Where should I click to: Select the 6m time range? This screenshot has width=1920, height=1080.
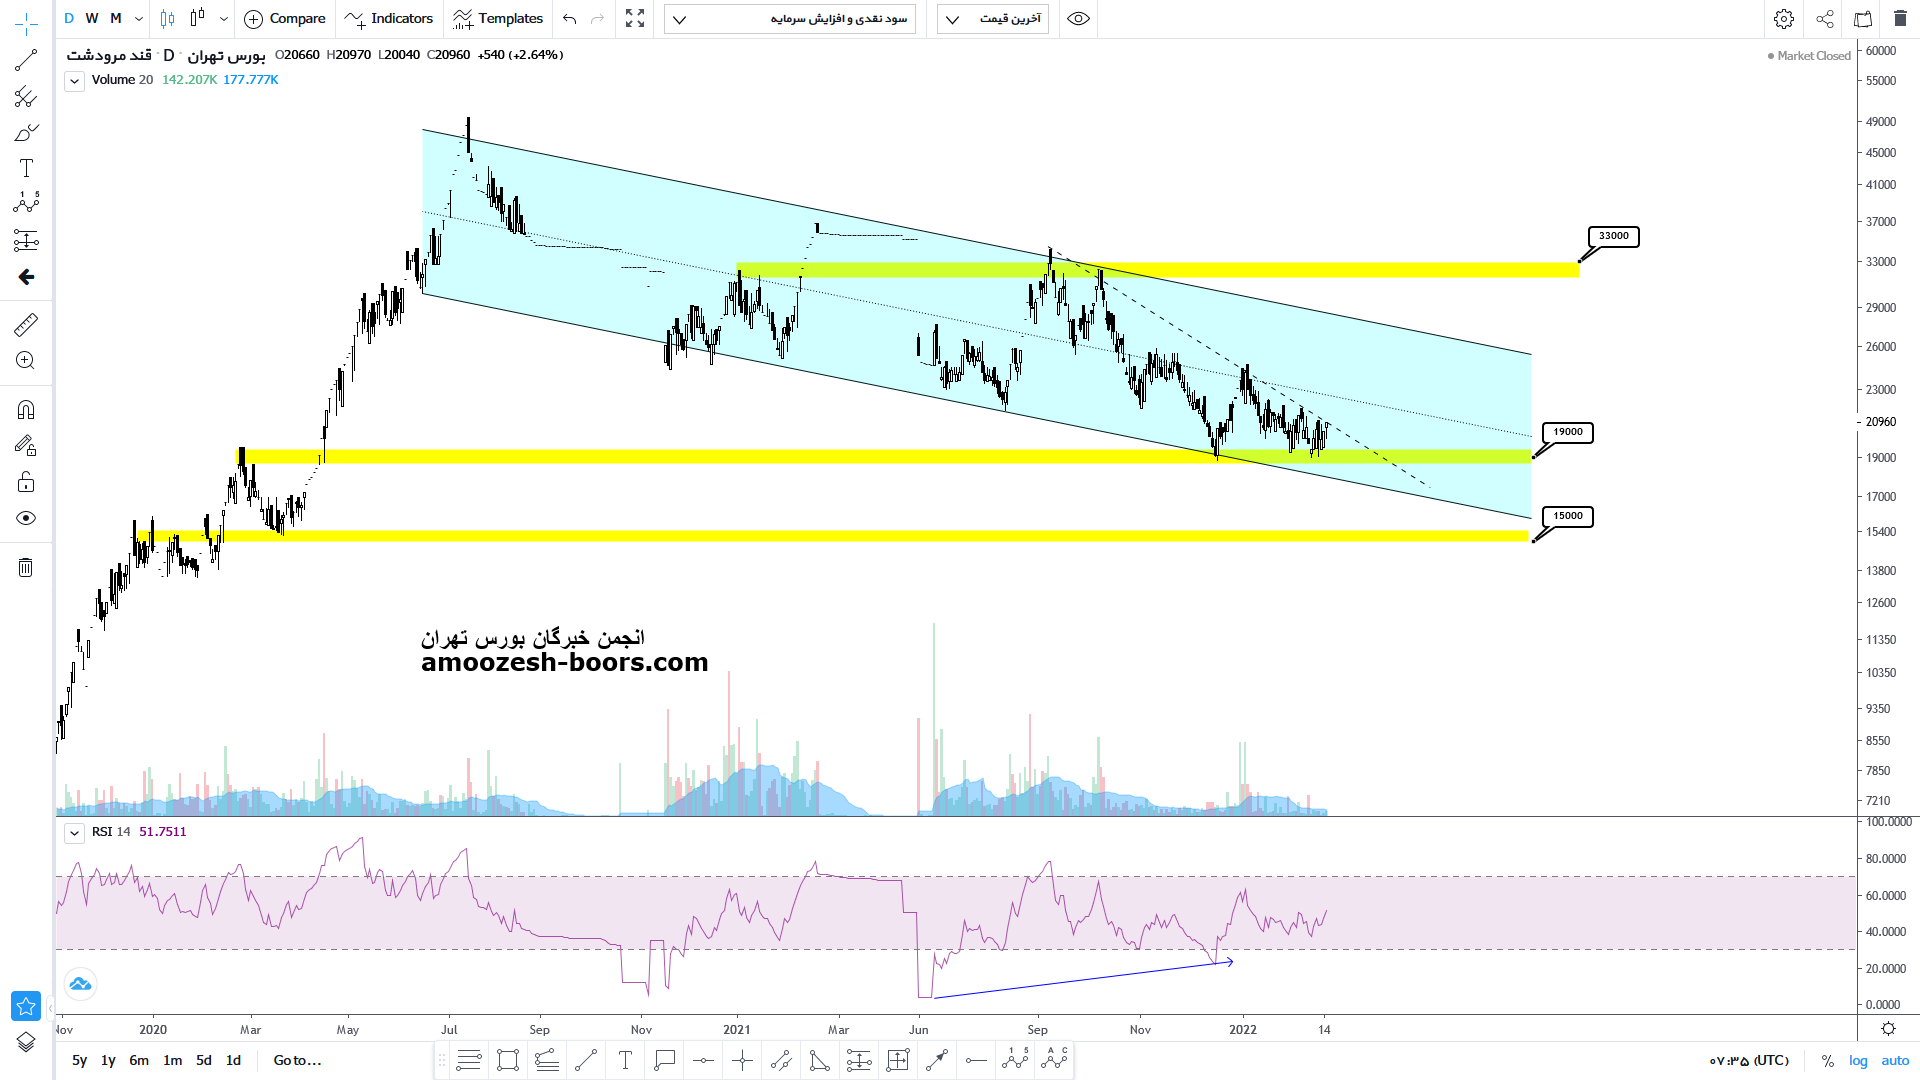click(x=139, y=1061)
